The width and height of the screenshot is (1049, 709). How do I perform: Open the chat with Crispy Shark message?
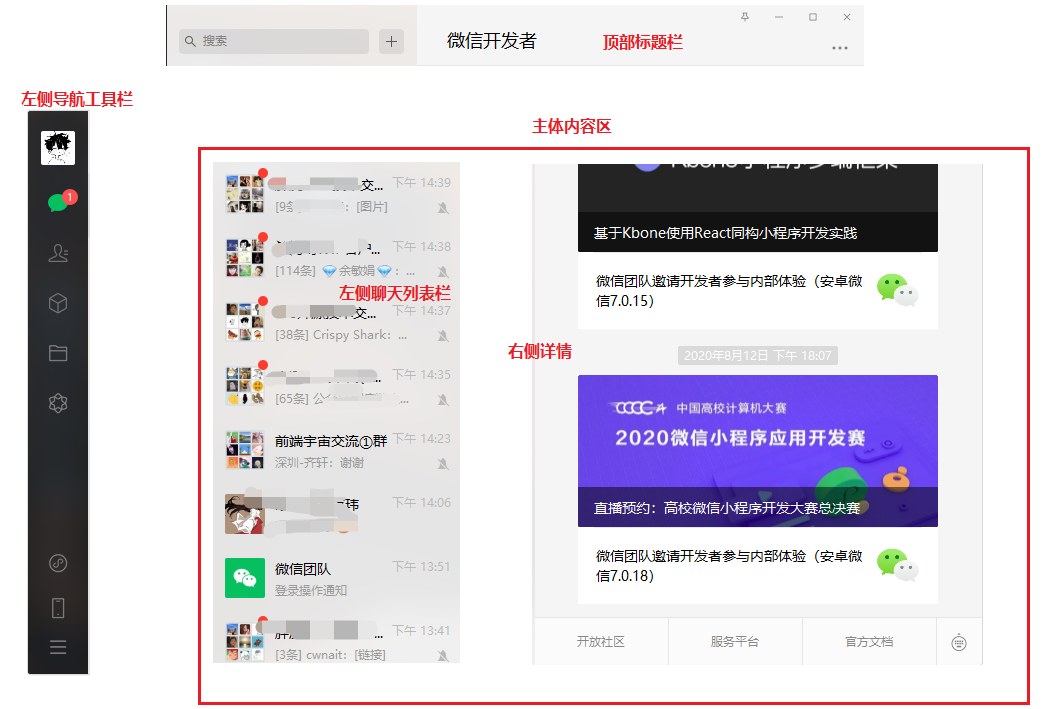[x=337, y=322]
